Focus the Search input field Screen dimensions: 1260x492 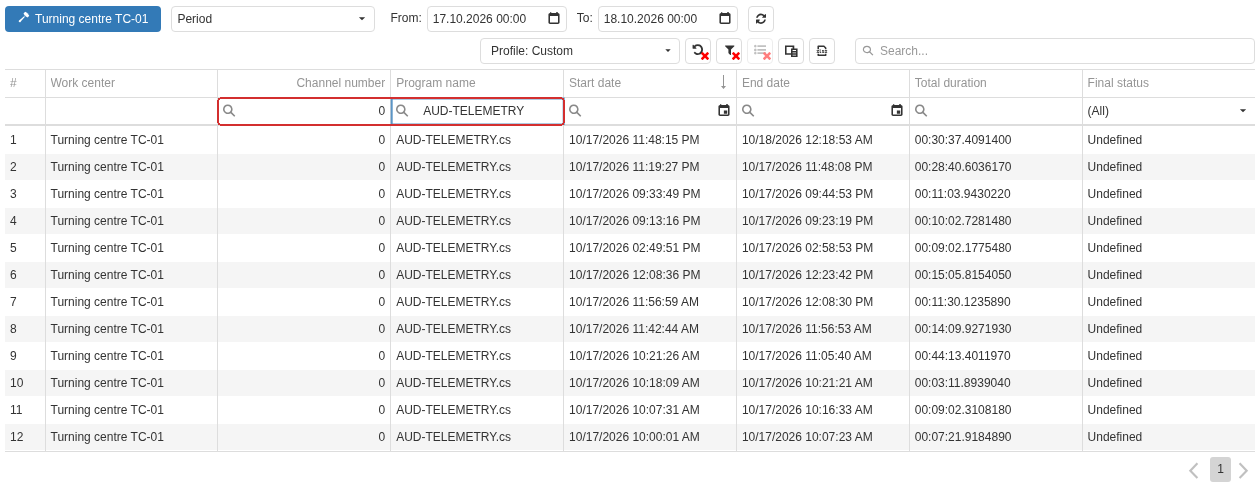pyautogui.click(x=1055, y=51)
